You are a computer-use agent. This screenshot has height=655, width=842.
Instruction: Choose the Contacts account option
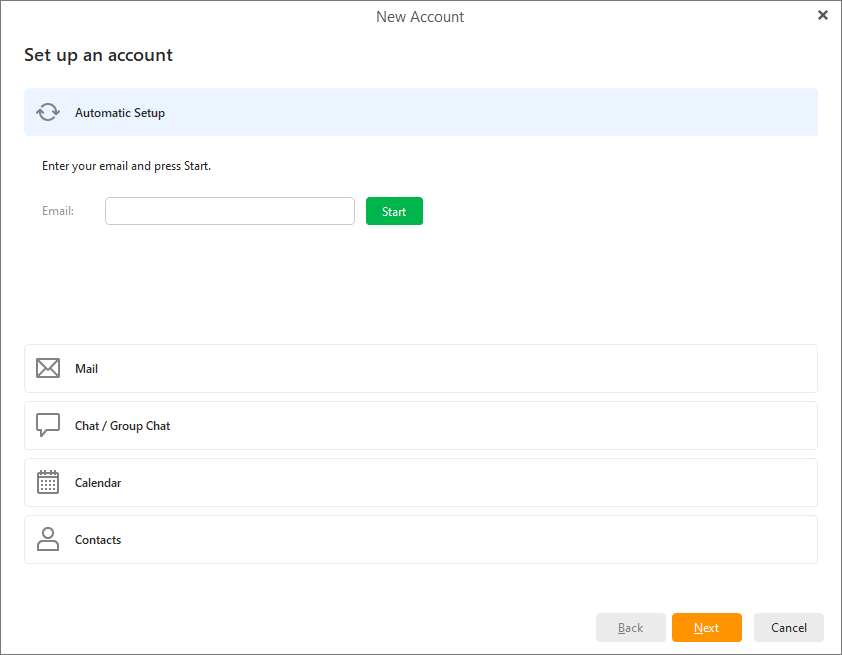[420, 540]
